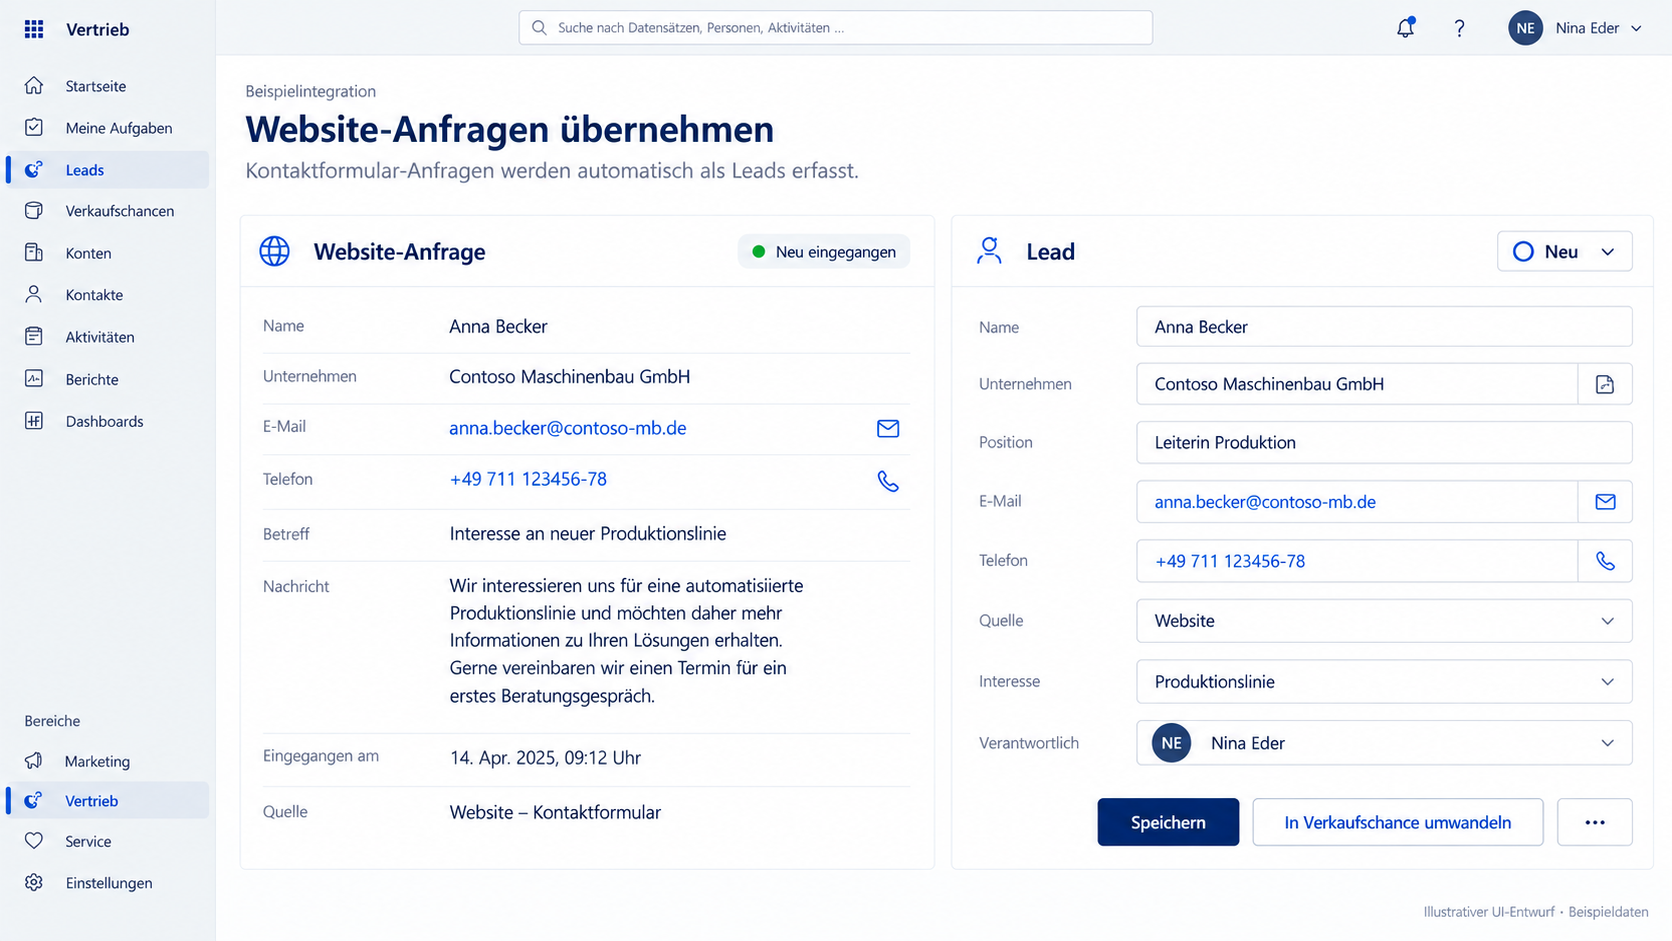Click the mail icon in Website-Anfrage E-Mail row
1672x941 pixels.
pos(888,428)
